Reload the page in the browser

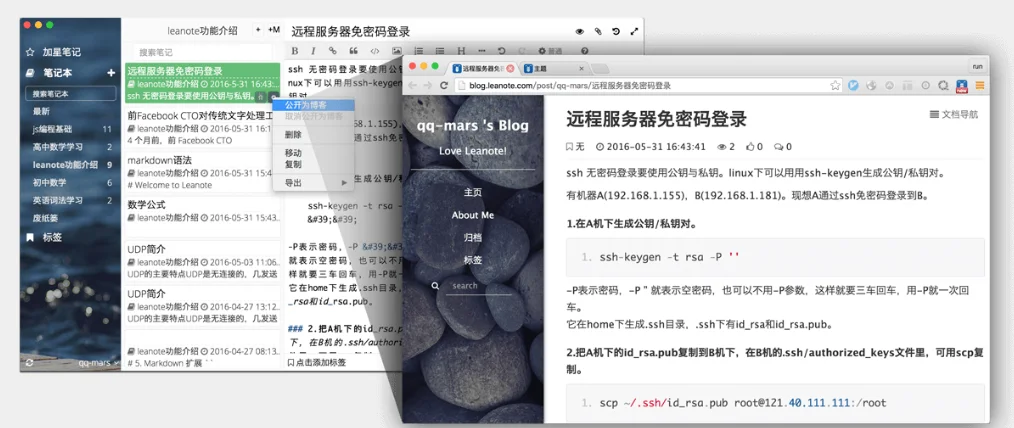click(444, 85)
